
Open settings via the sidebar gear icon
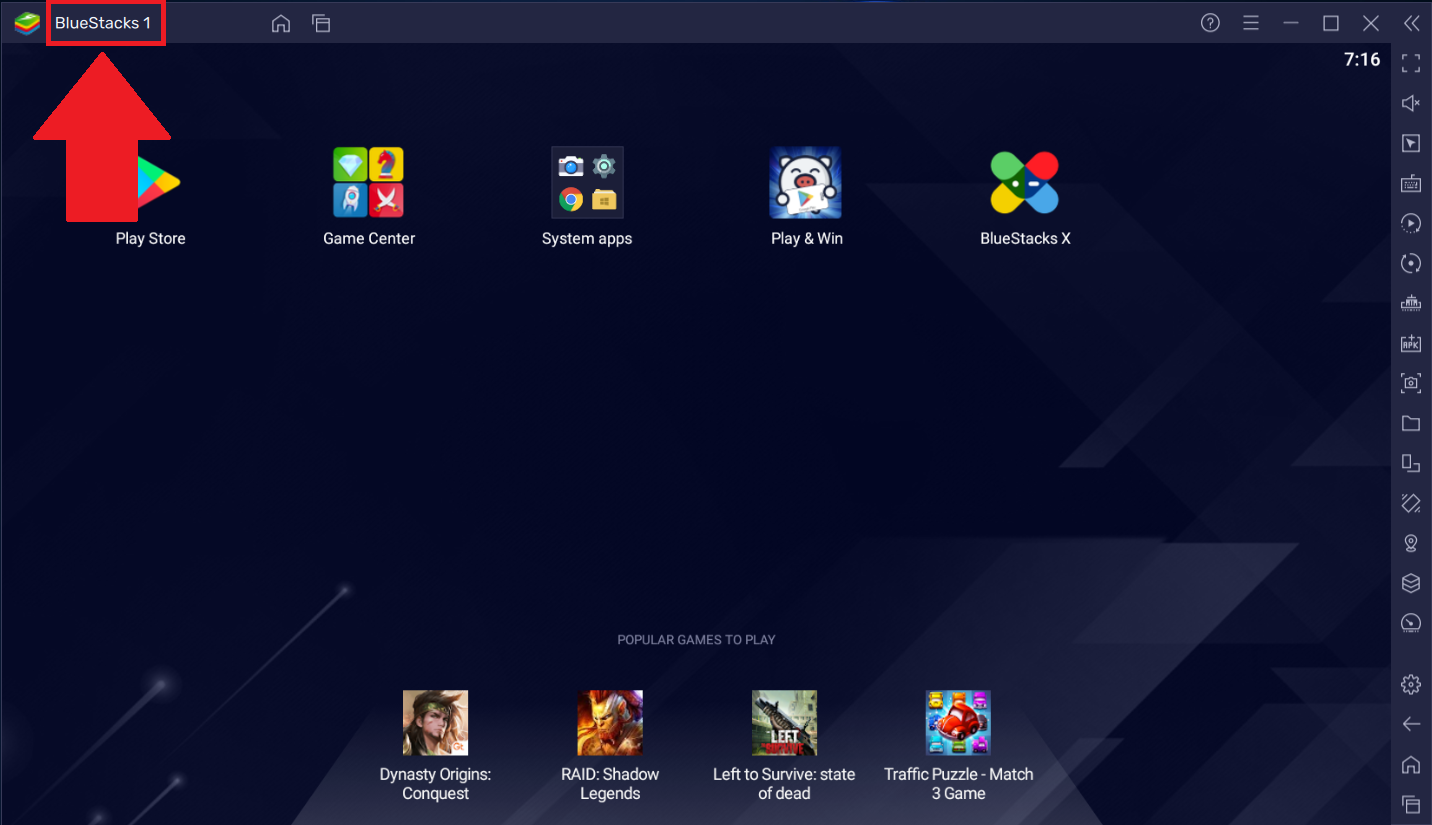pos(1411,684)
